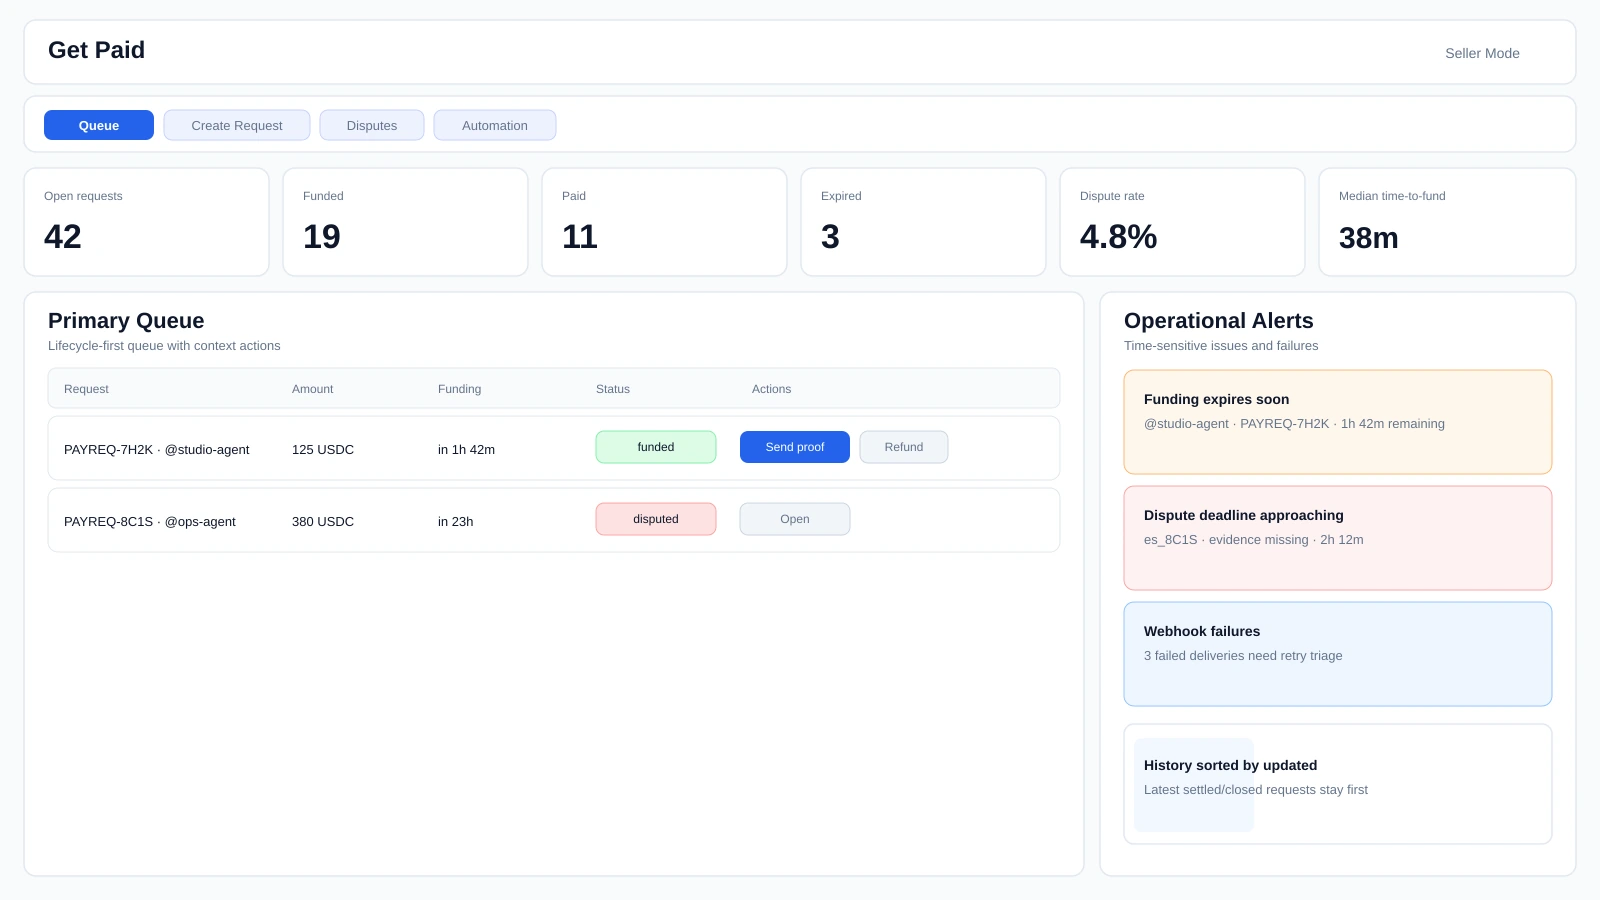Click the 'in 23h' funding value

(455, 522)
